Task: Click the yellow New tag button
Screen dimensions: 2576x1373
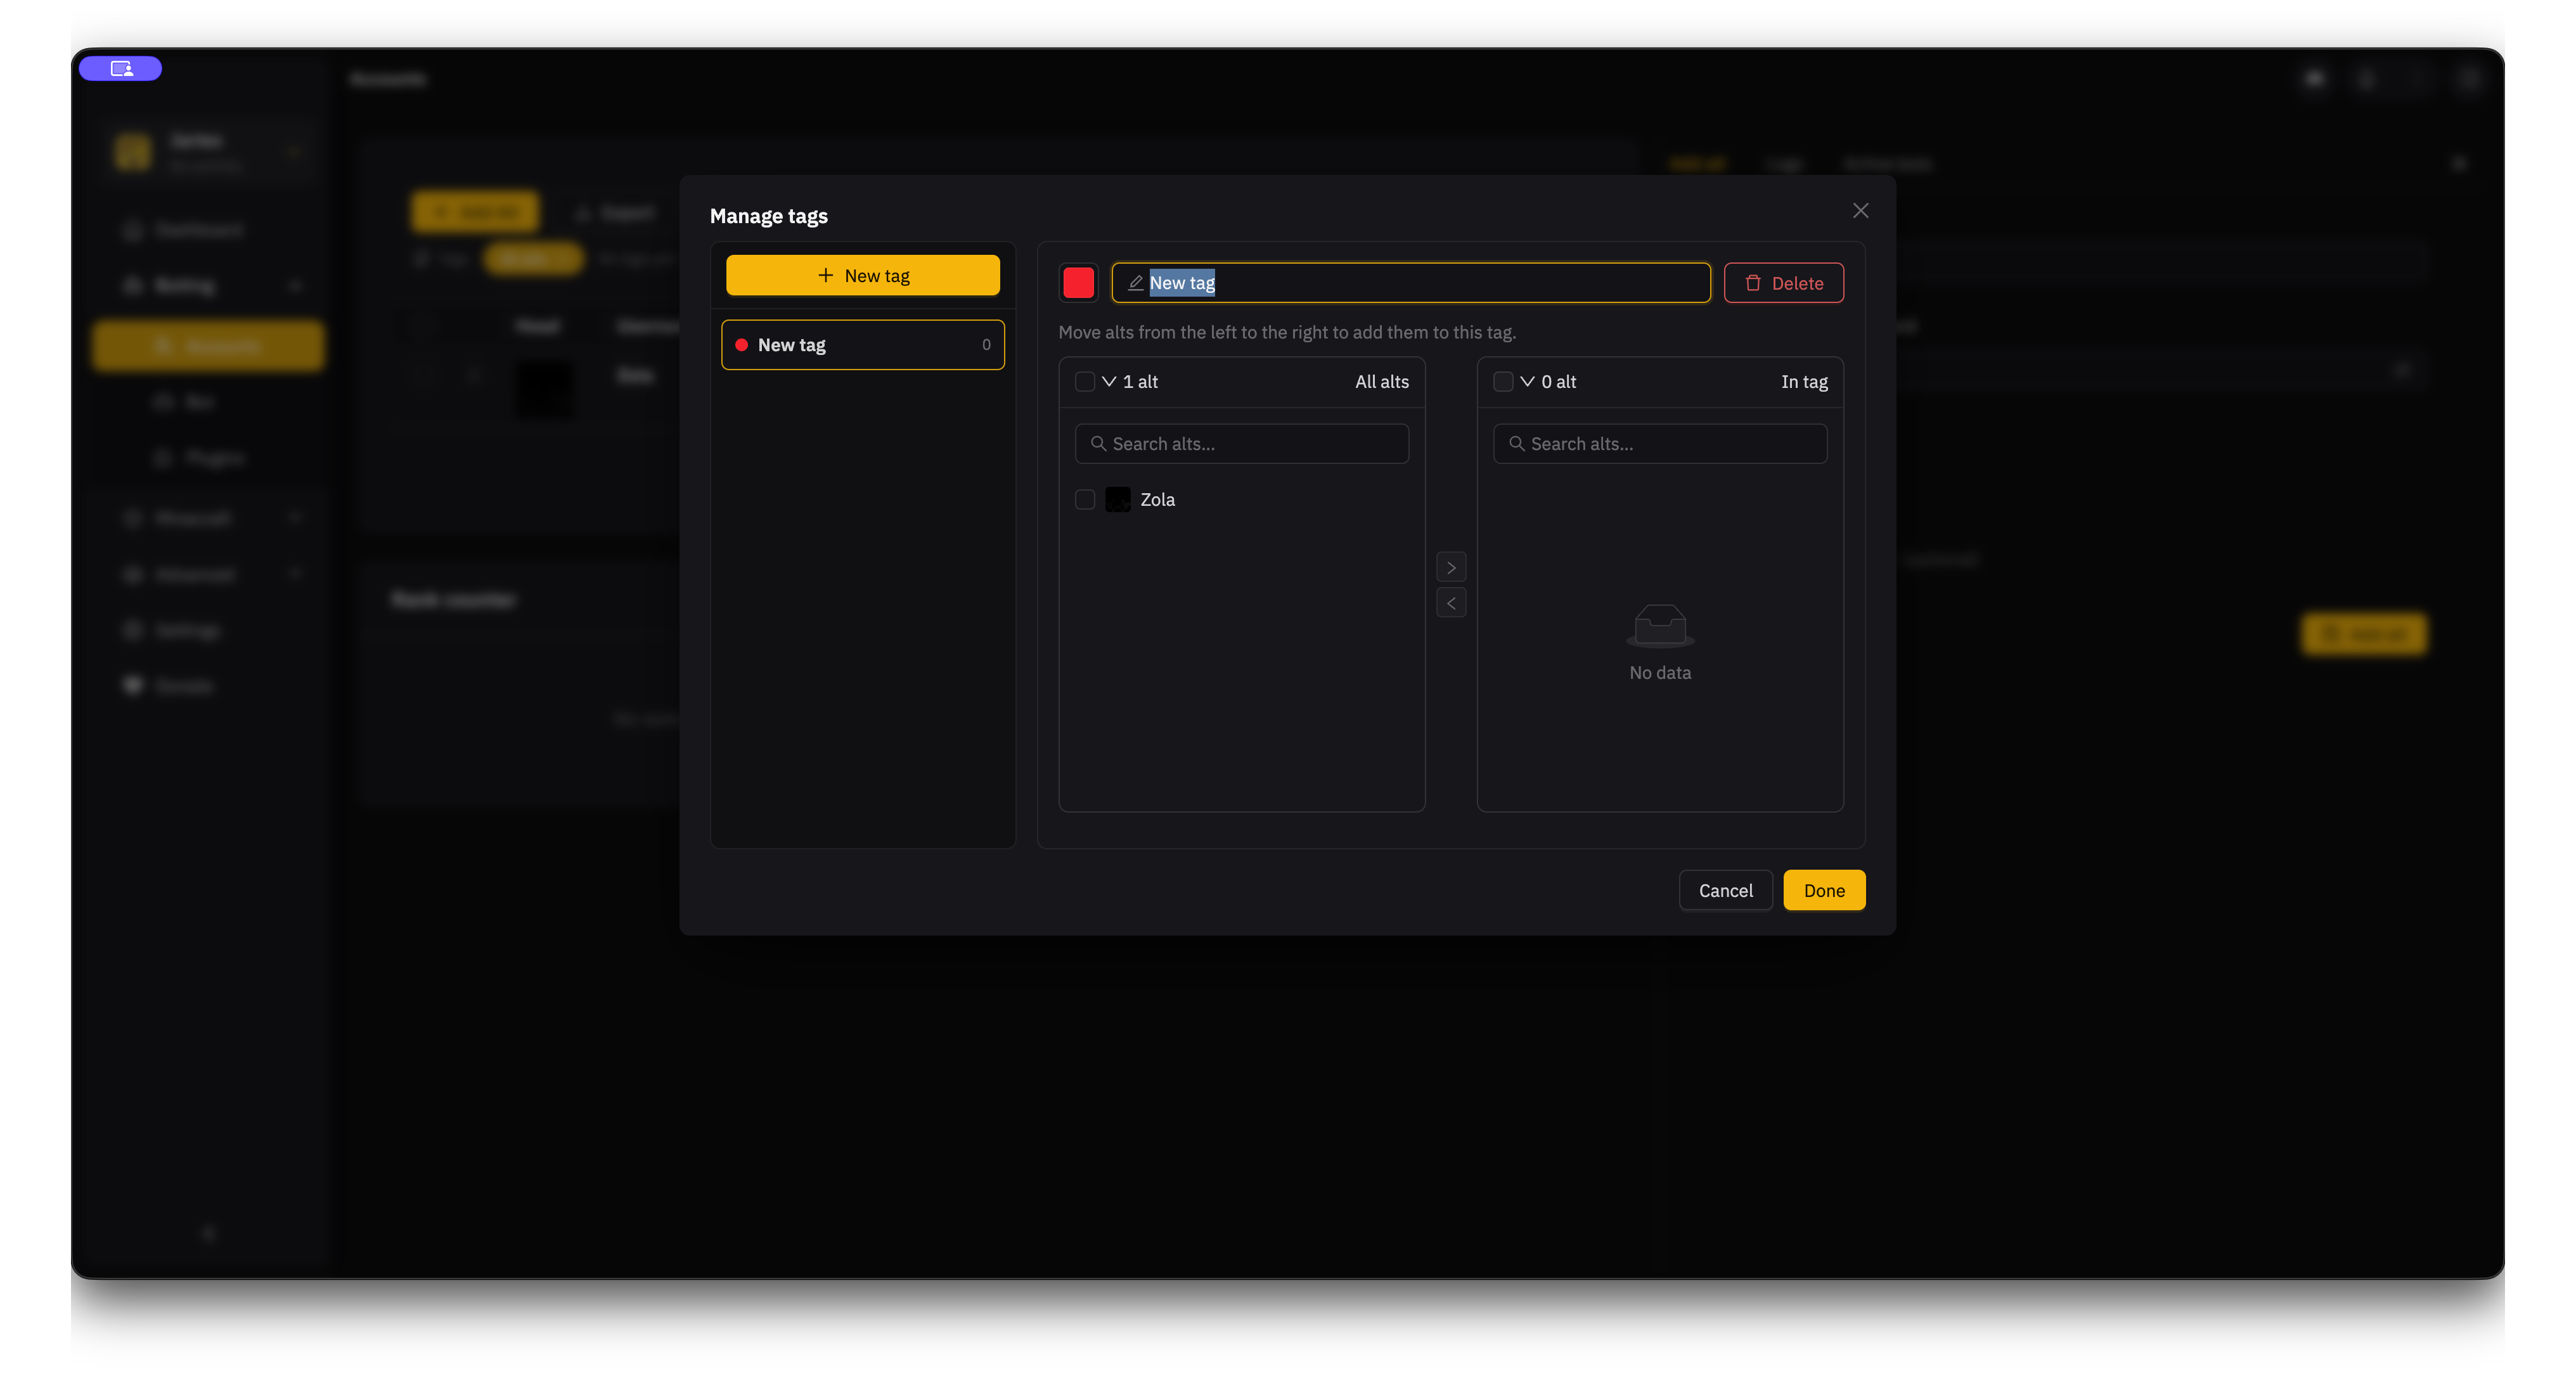Action: [862, 275]
